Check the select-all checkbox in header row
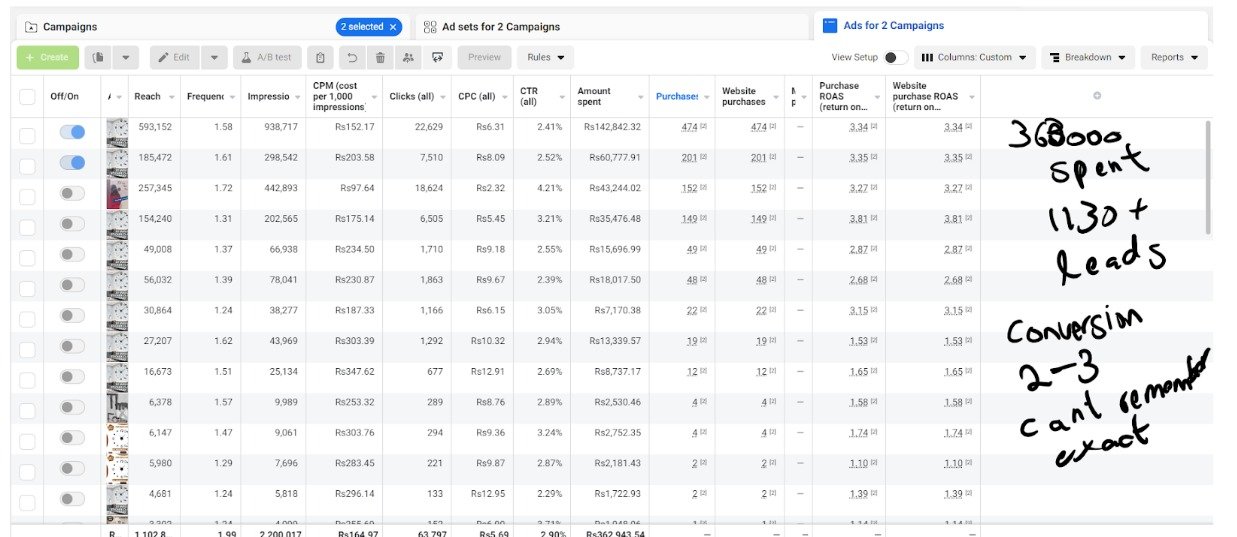Viewport: 1237px width, 537px height. 27,97
